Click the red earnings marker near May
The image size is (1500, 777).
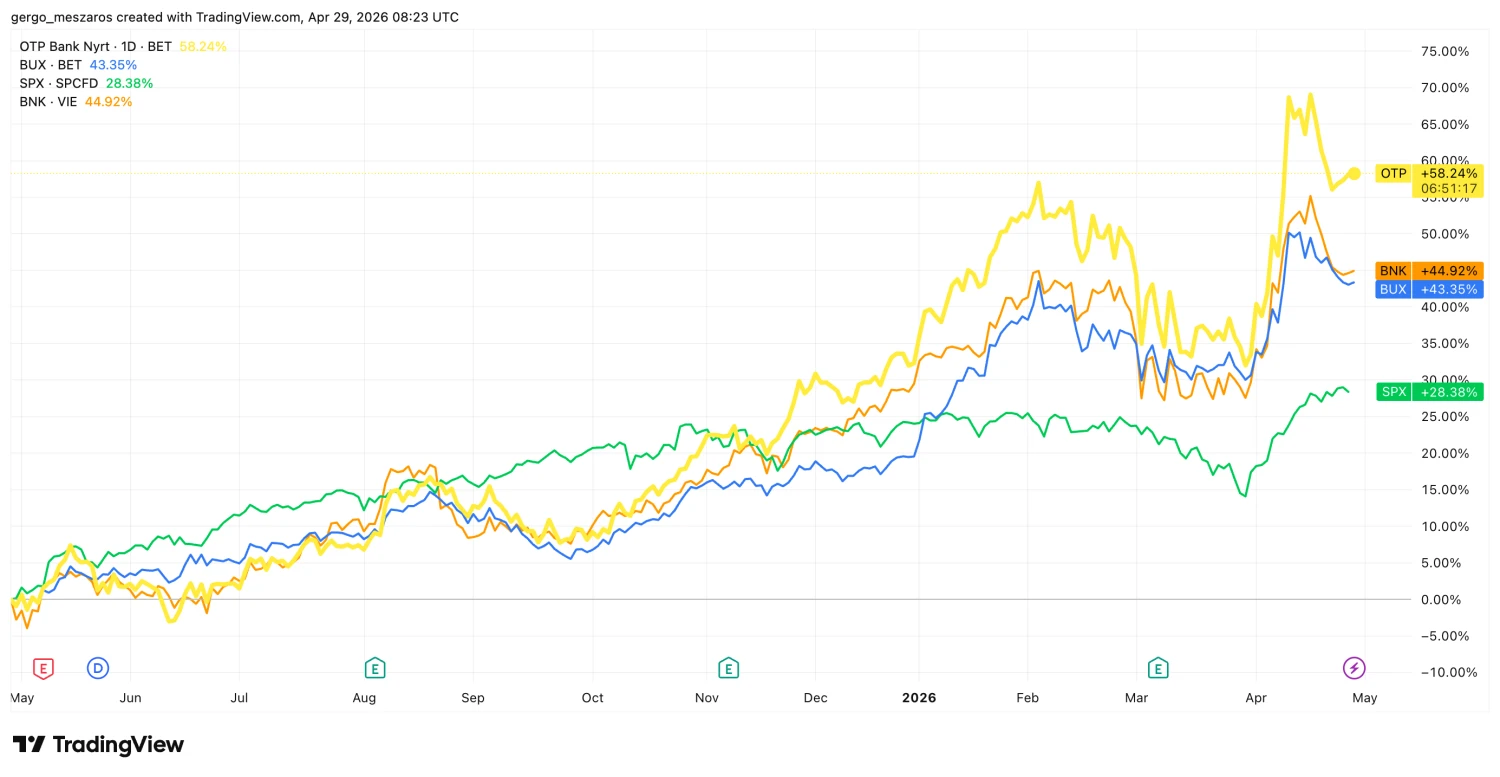[43, 668]
